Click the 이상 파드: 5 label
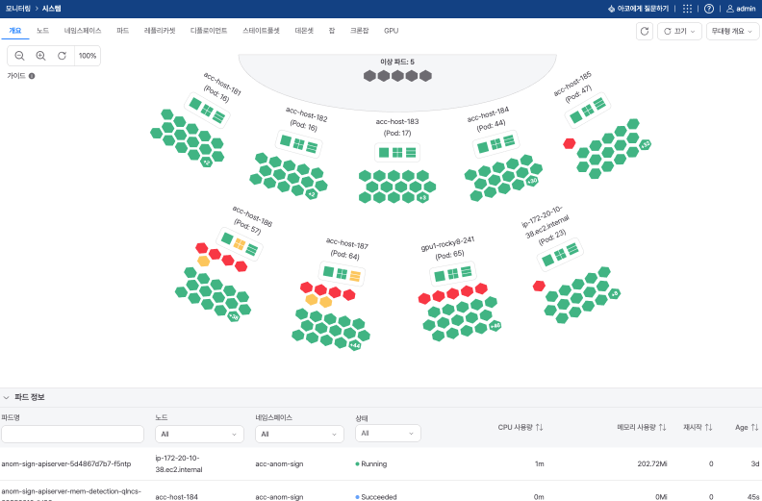762x501 pixels. point(397,62)
